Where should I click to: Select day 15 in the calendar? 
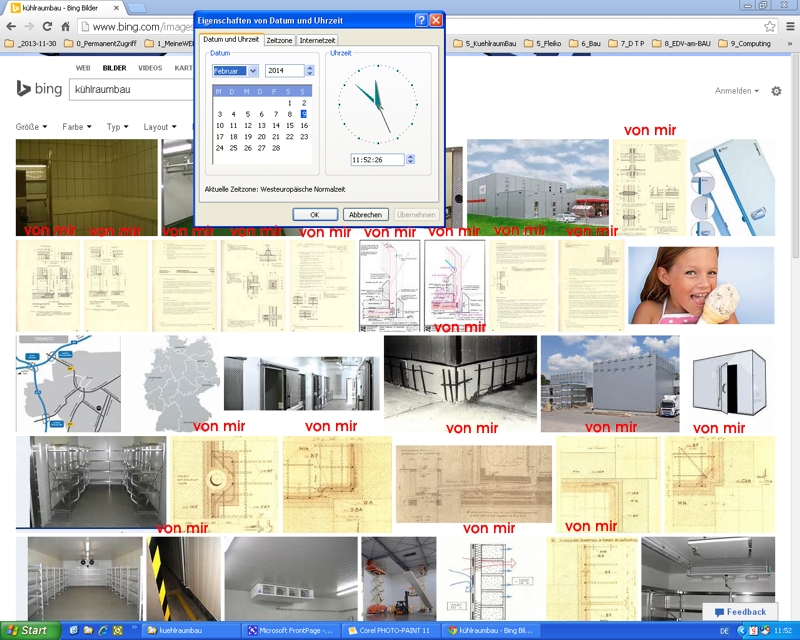click(289, 125)
